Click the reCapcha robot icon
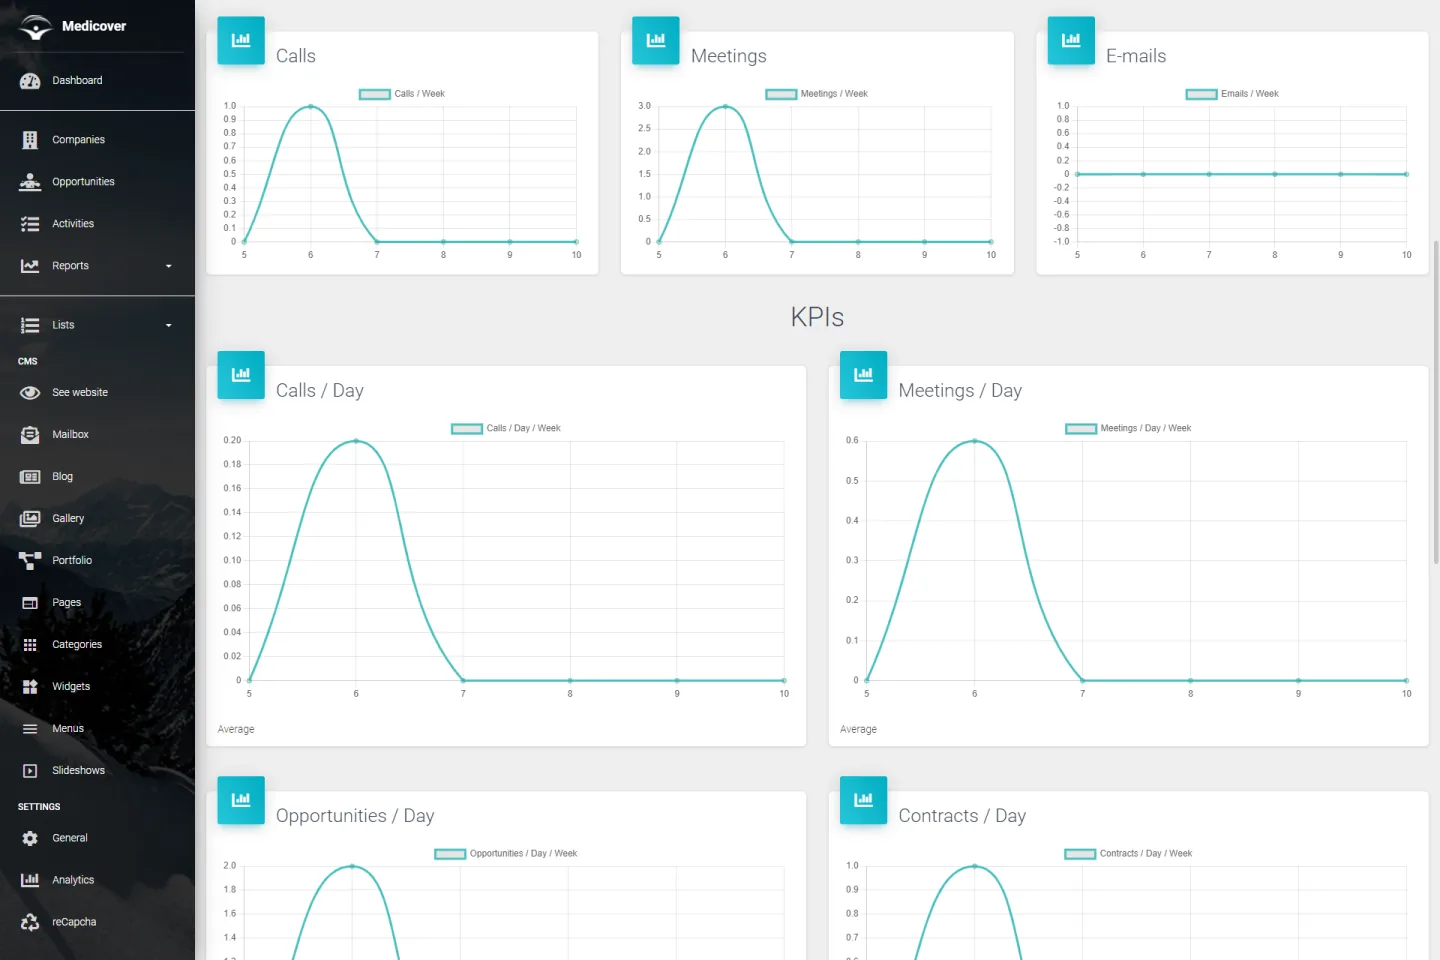 click(x=30, y=923)
